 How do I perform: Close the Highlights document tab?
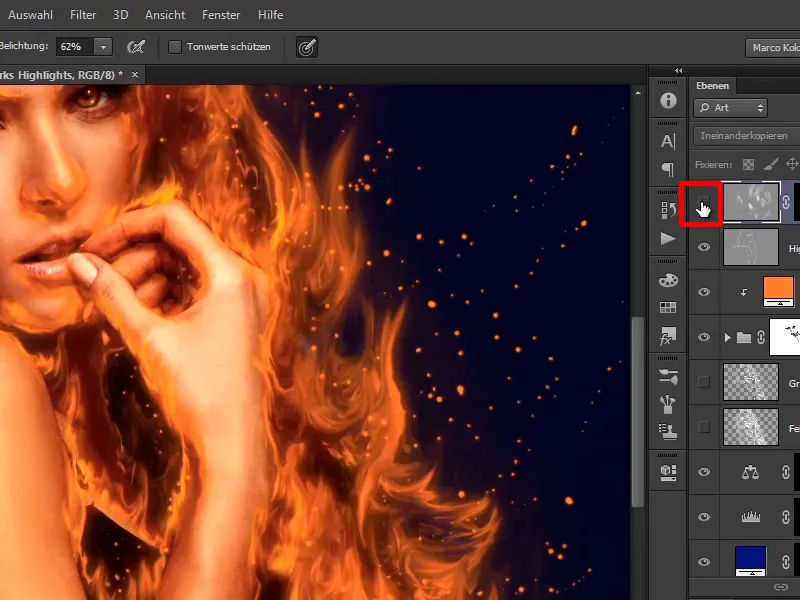click(135, 74)
